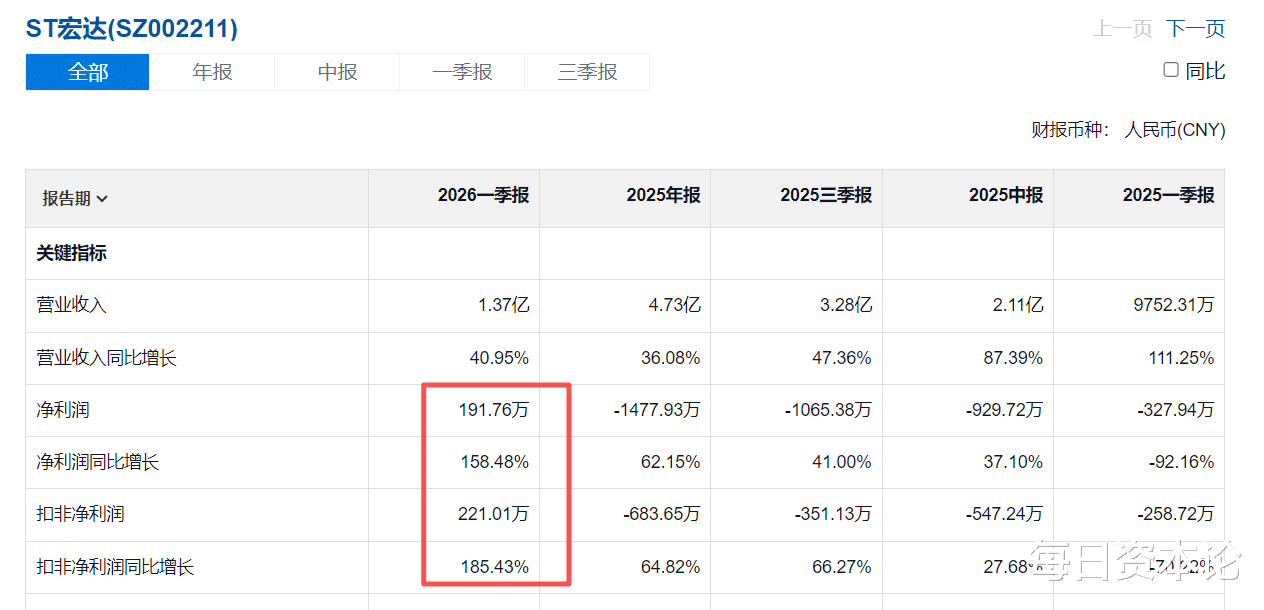Viewport: 1264px width, 610px height.
Task: Open the ST宏达(SZ002211) stock title
Action: click(x=132, y=29)
